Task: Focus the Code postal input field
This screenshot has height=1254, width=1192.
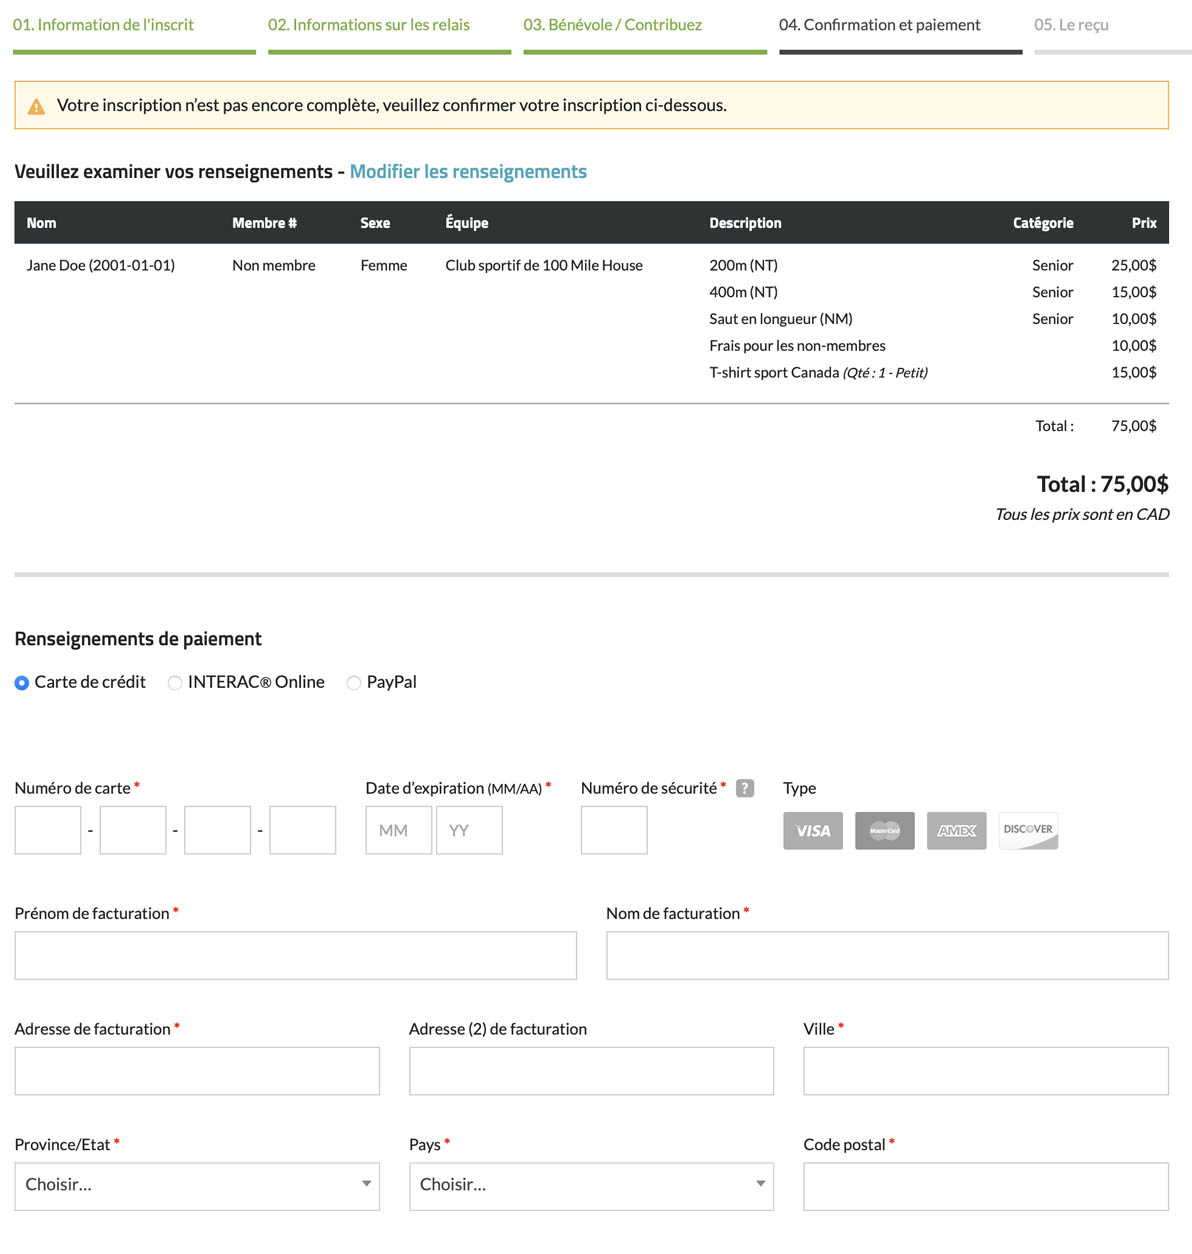Action: click(x=985, y=1186)
